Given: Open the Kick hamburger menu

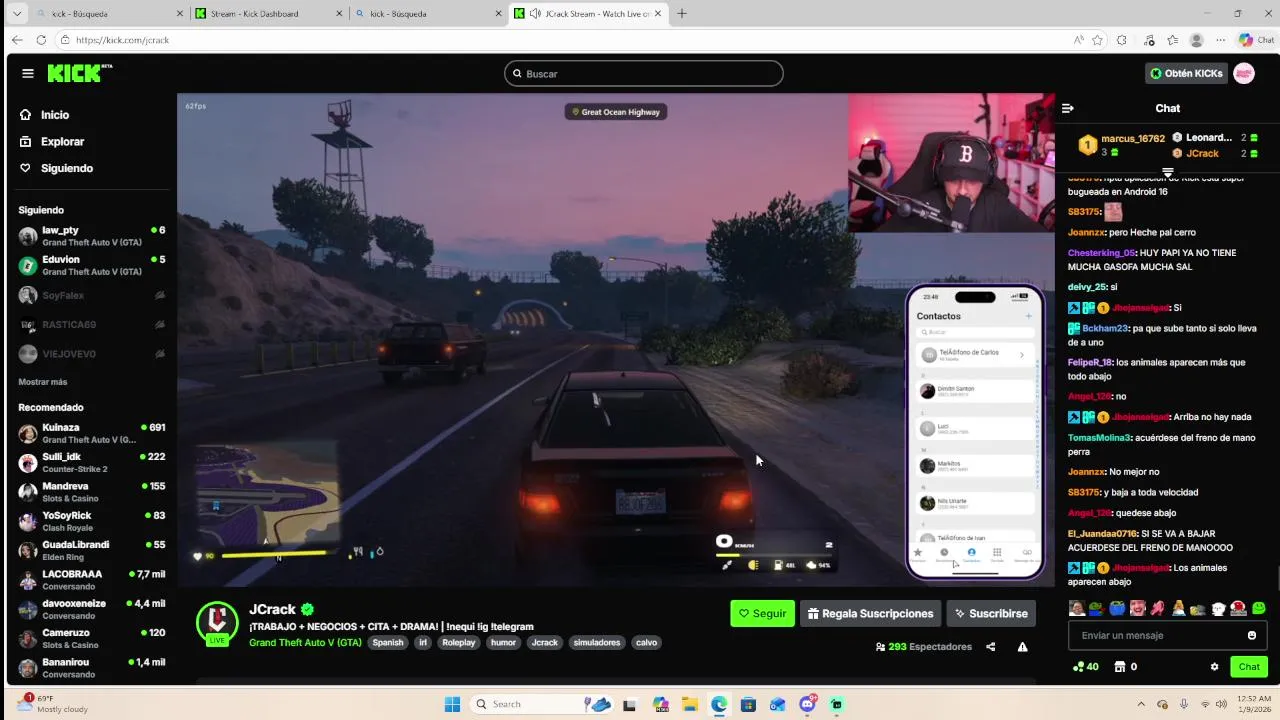Looking at the screenshot, I should click(28, 73).
